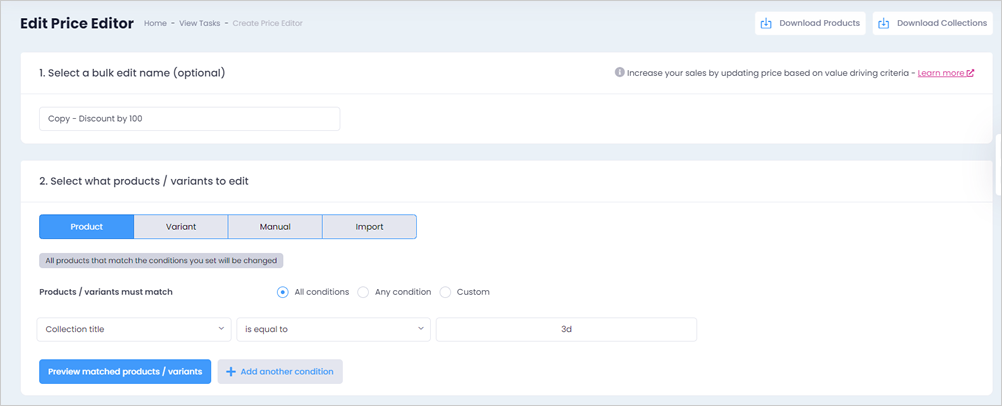Switch to the Variant tab
Image resolution: width=1002 pixels, height=406 pixels.
tap(181, 226)
